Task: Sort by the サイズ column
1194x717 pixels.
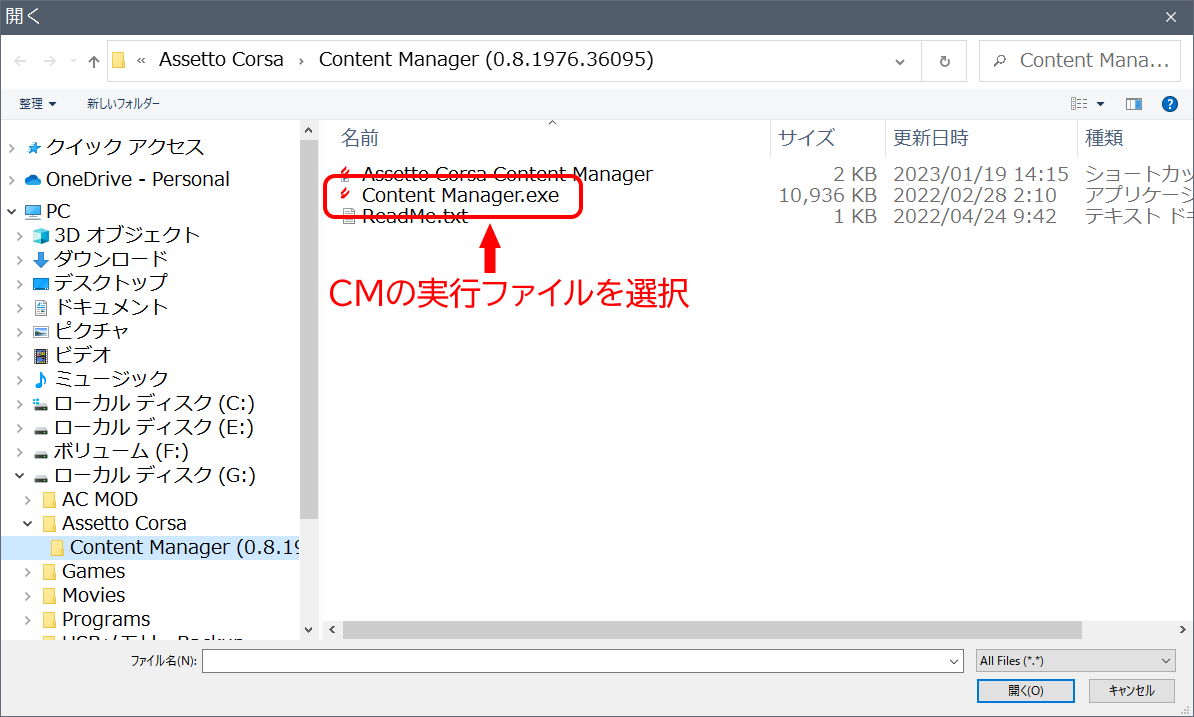Action: tap(806, 138)
